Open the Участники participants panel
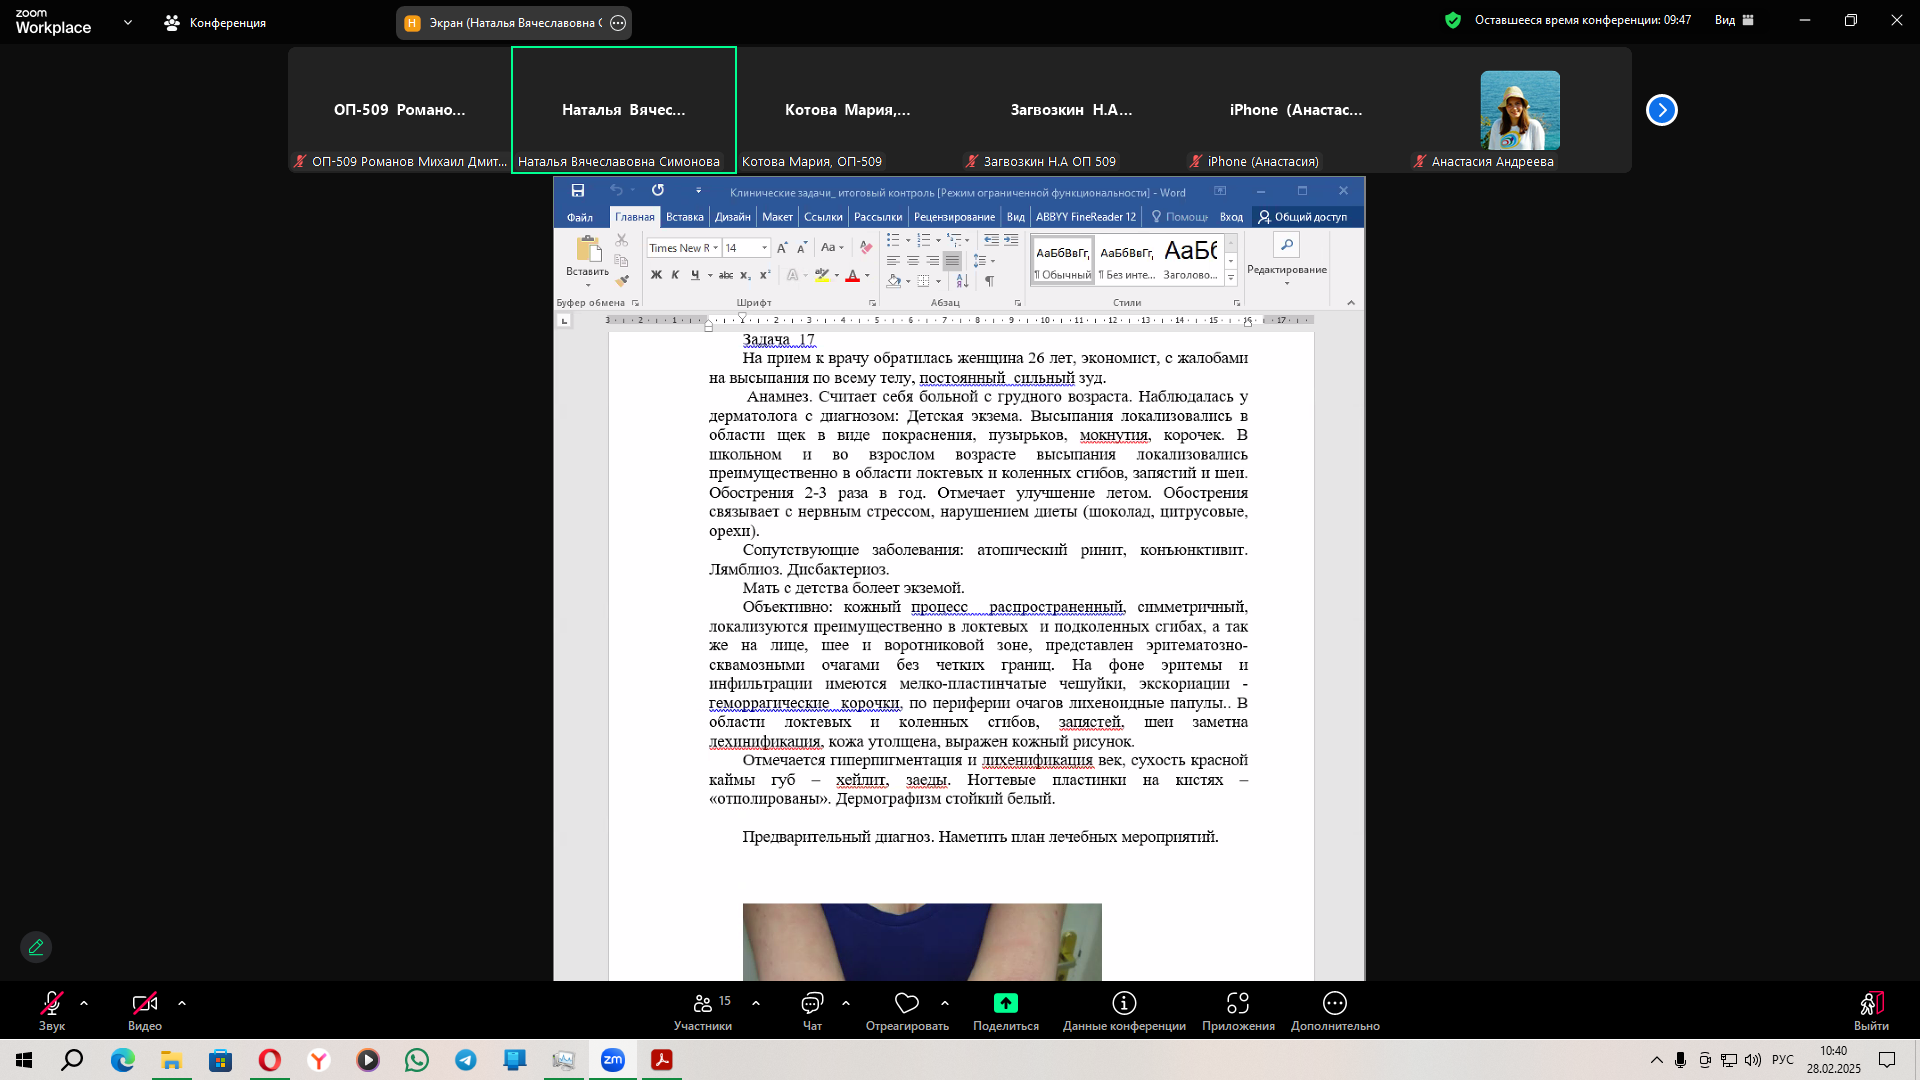Viewport: 1920px width, 1080px height. coord(703,1010)
